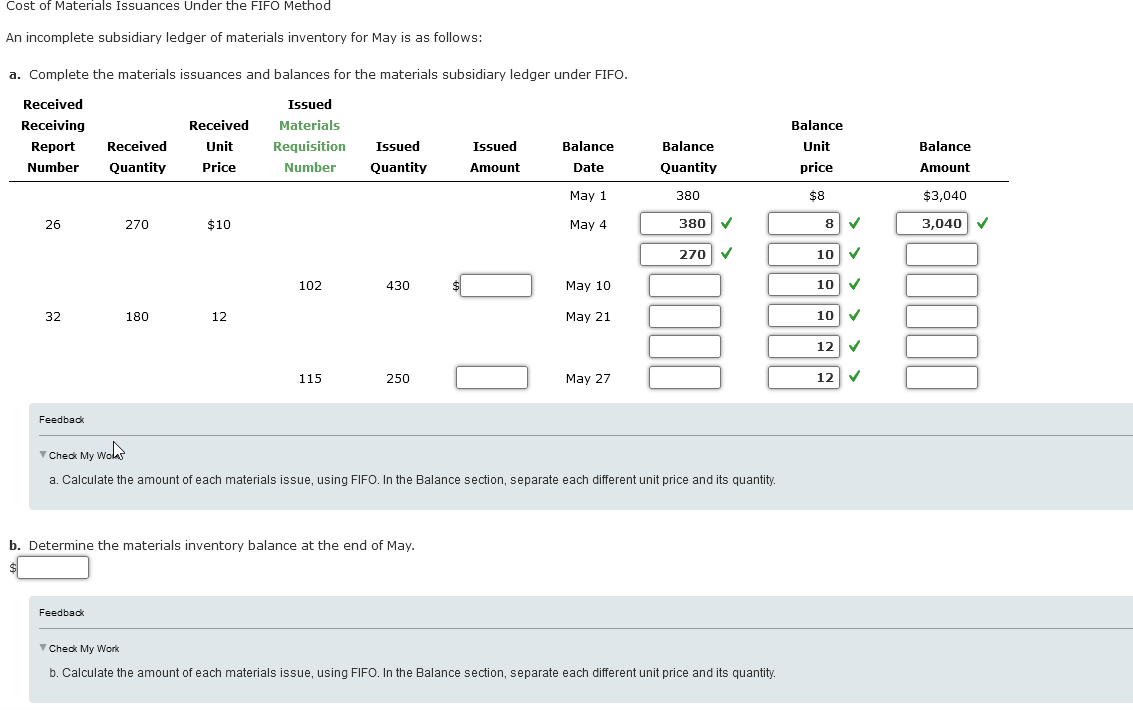Click part b ending inventory balance field
This screenshot has width=1133, height=710.
[x=53, y=568]
